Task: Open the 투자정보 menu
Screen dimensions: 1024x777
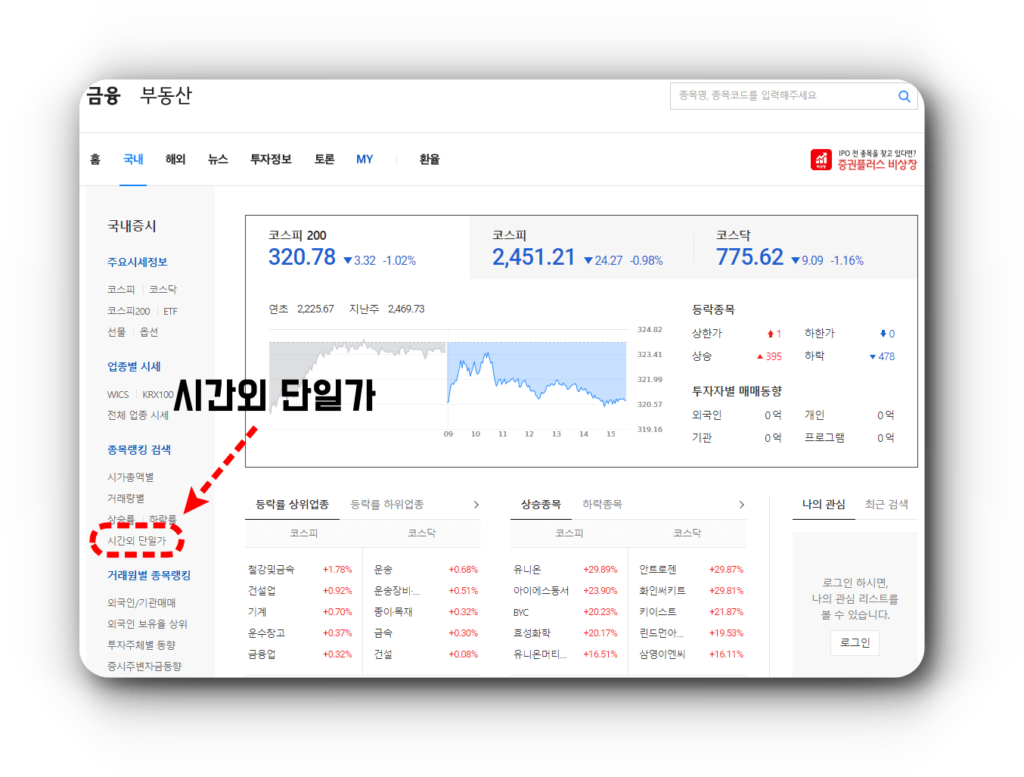Action: click(x=270, y=159)
